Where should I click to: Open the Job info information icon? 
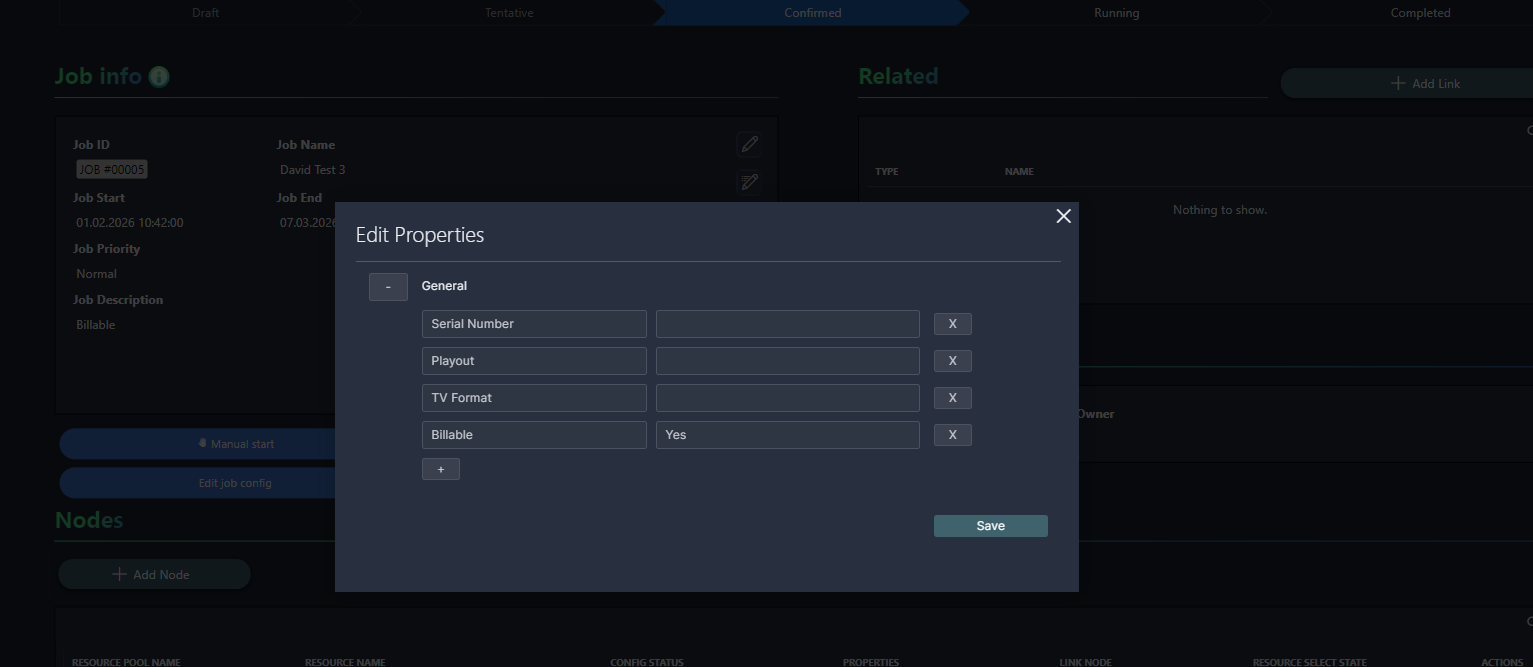click(159, 77)
